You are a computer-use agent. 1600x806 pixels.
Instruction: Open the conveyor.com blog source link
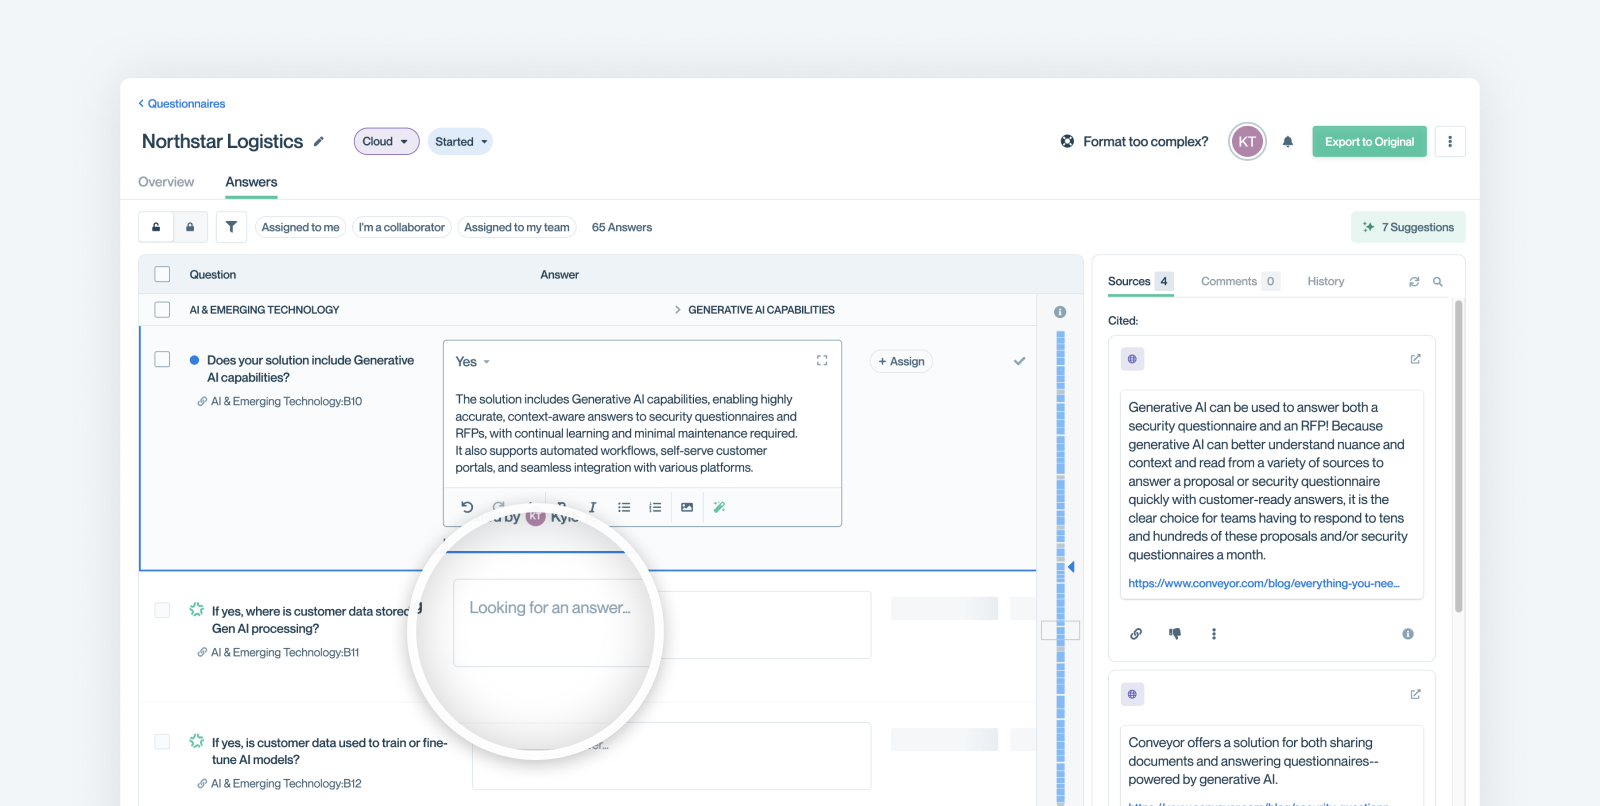click(x=1264, y=584)
